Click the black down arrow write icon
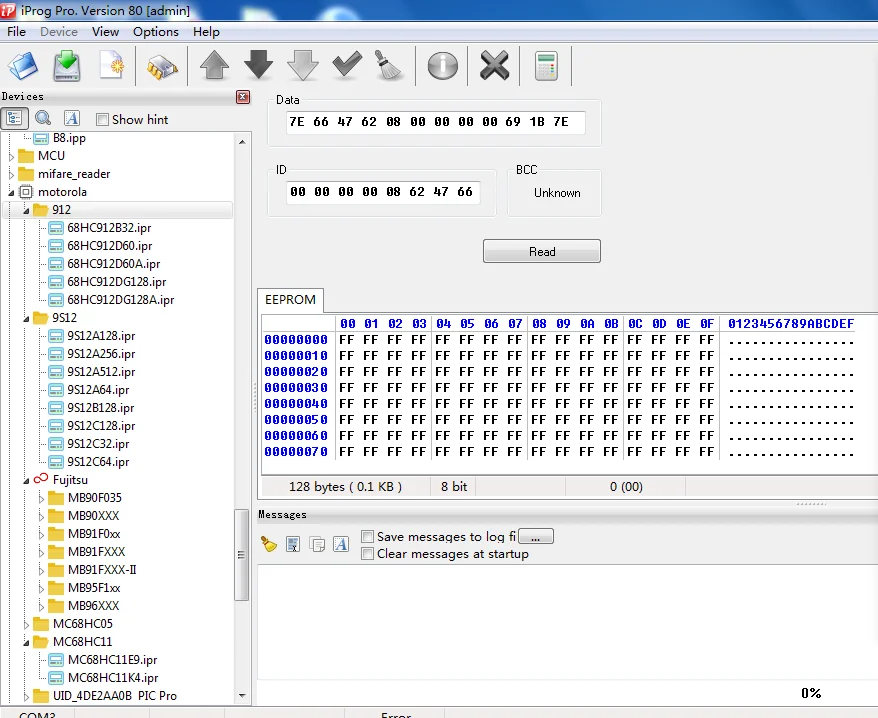The width and height of the screenshot is (878, 718). coord(259,65)
